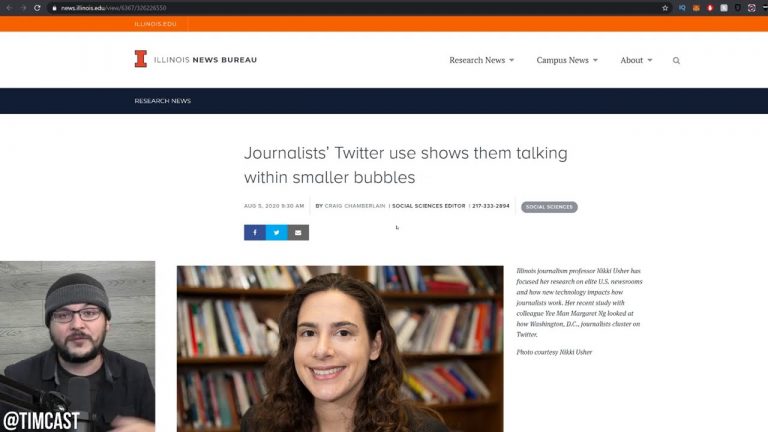Share article via Facebook icon
The height and width of the screenshot is (432, 768).
coord(255,233)
